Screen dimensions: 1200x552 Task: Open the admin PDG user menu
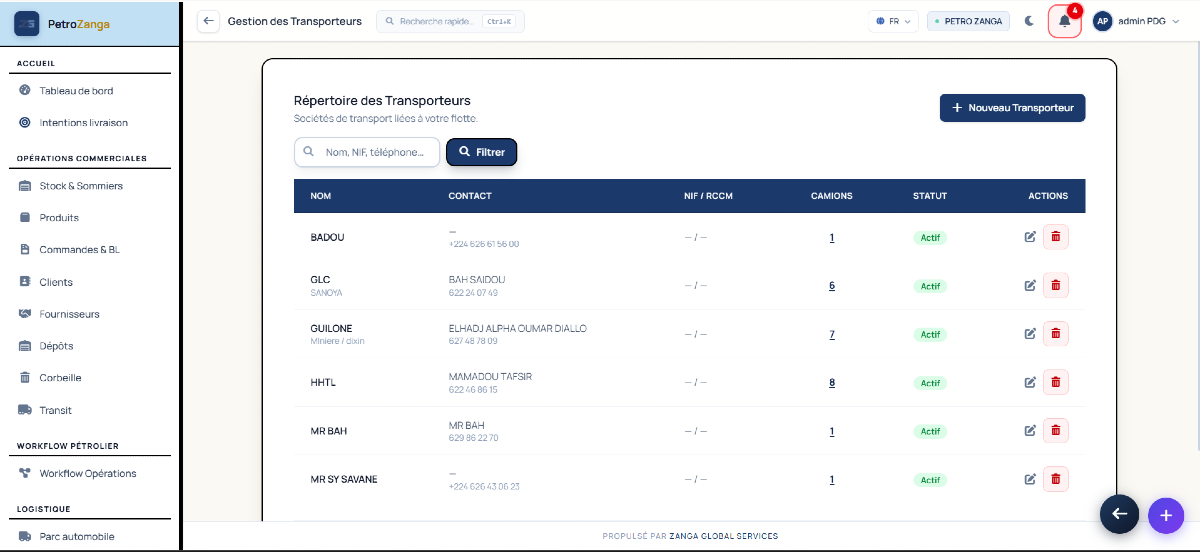tap(1140, 21)
